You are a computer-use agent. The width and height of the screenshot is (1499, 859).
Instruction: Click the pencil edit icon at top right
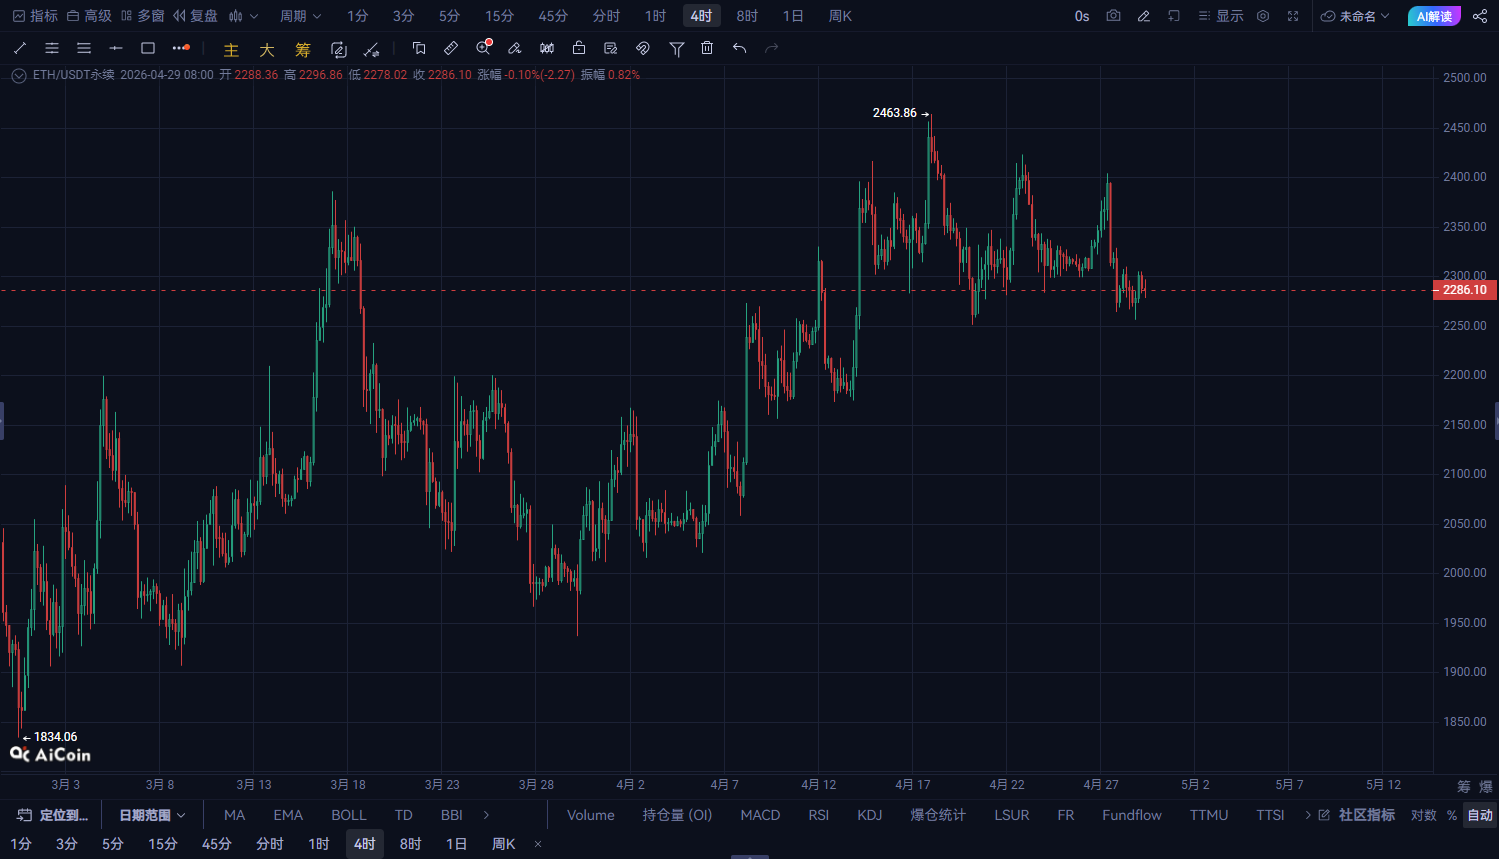(1144, 16)
